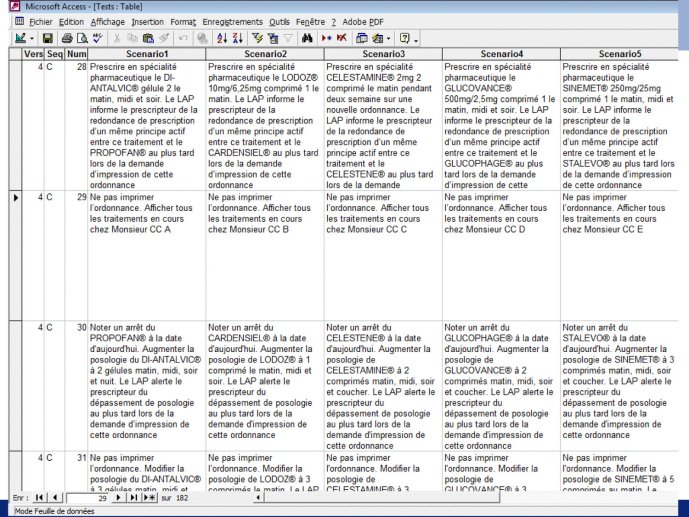The width and height of the screenshot is (689, 517).
Task: Open the View mode dropdown arrow
Action: tap(32, 39)
